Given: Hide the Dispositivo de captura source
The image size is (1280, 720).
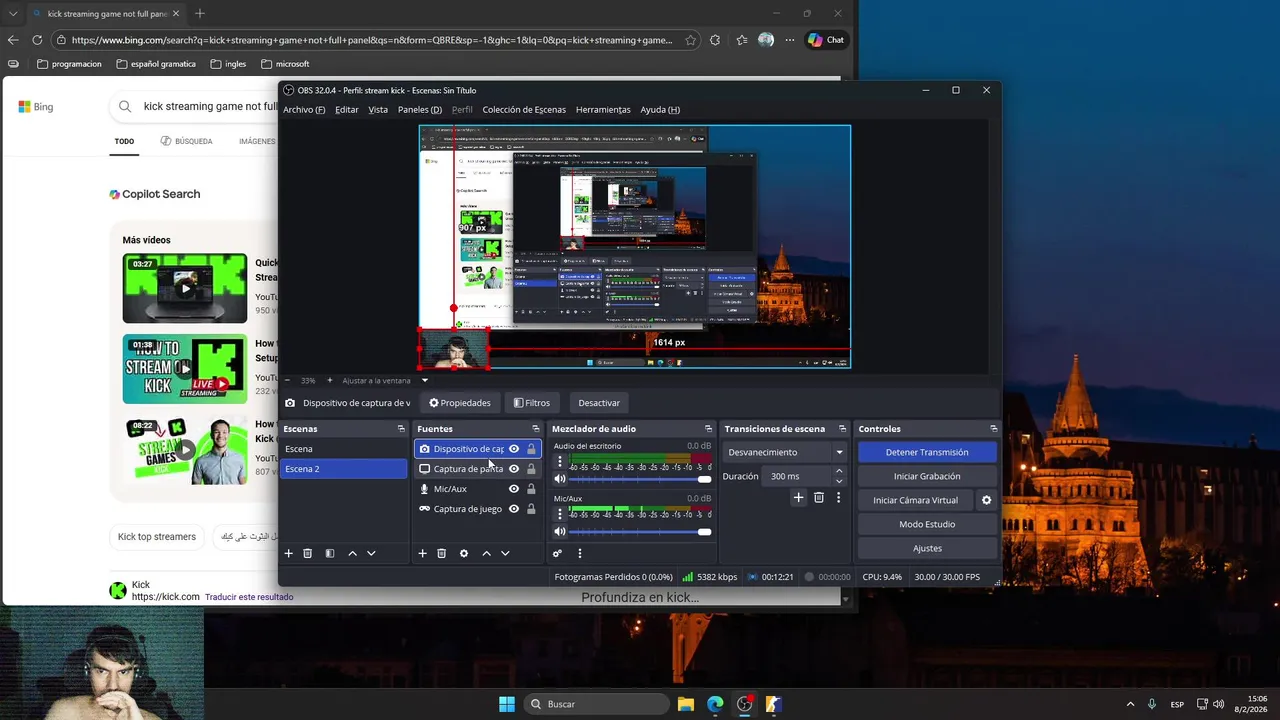Looking at the screenshot, I should pyautogui.click(x=514, y=449).
